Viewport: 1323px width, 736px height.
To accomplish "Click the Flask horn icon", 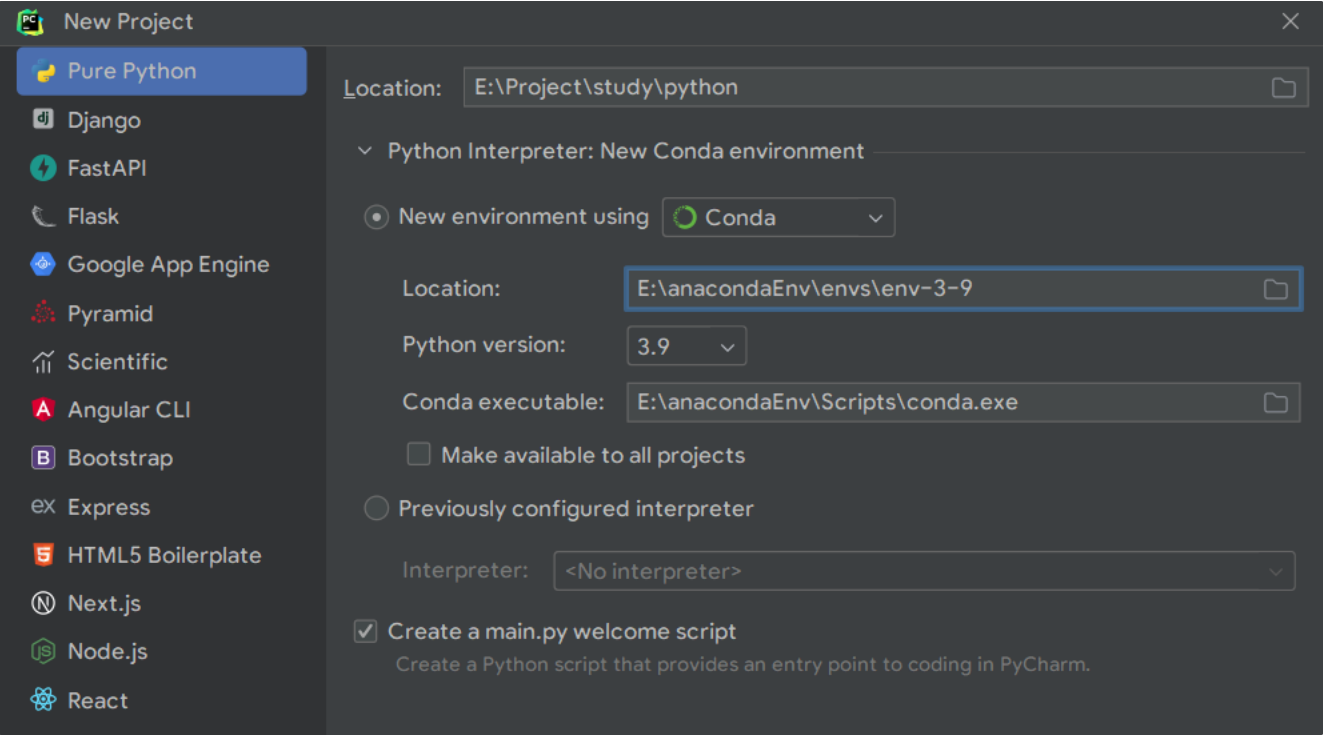I will (43, 216).
